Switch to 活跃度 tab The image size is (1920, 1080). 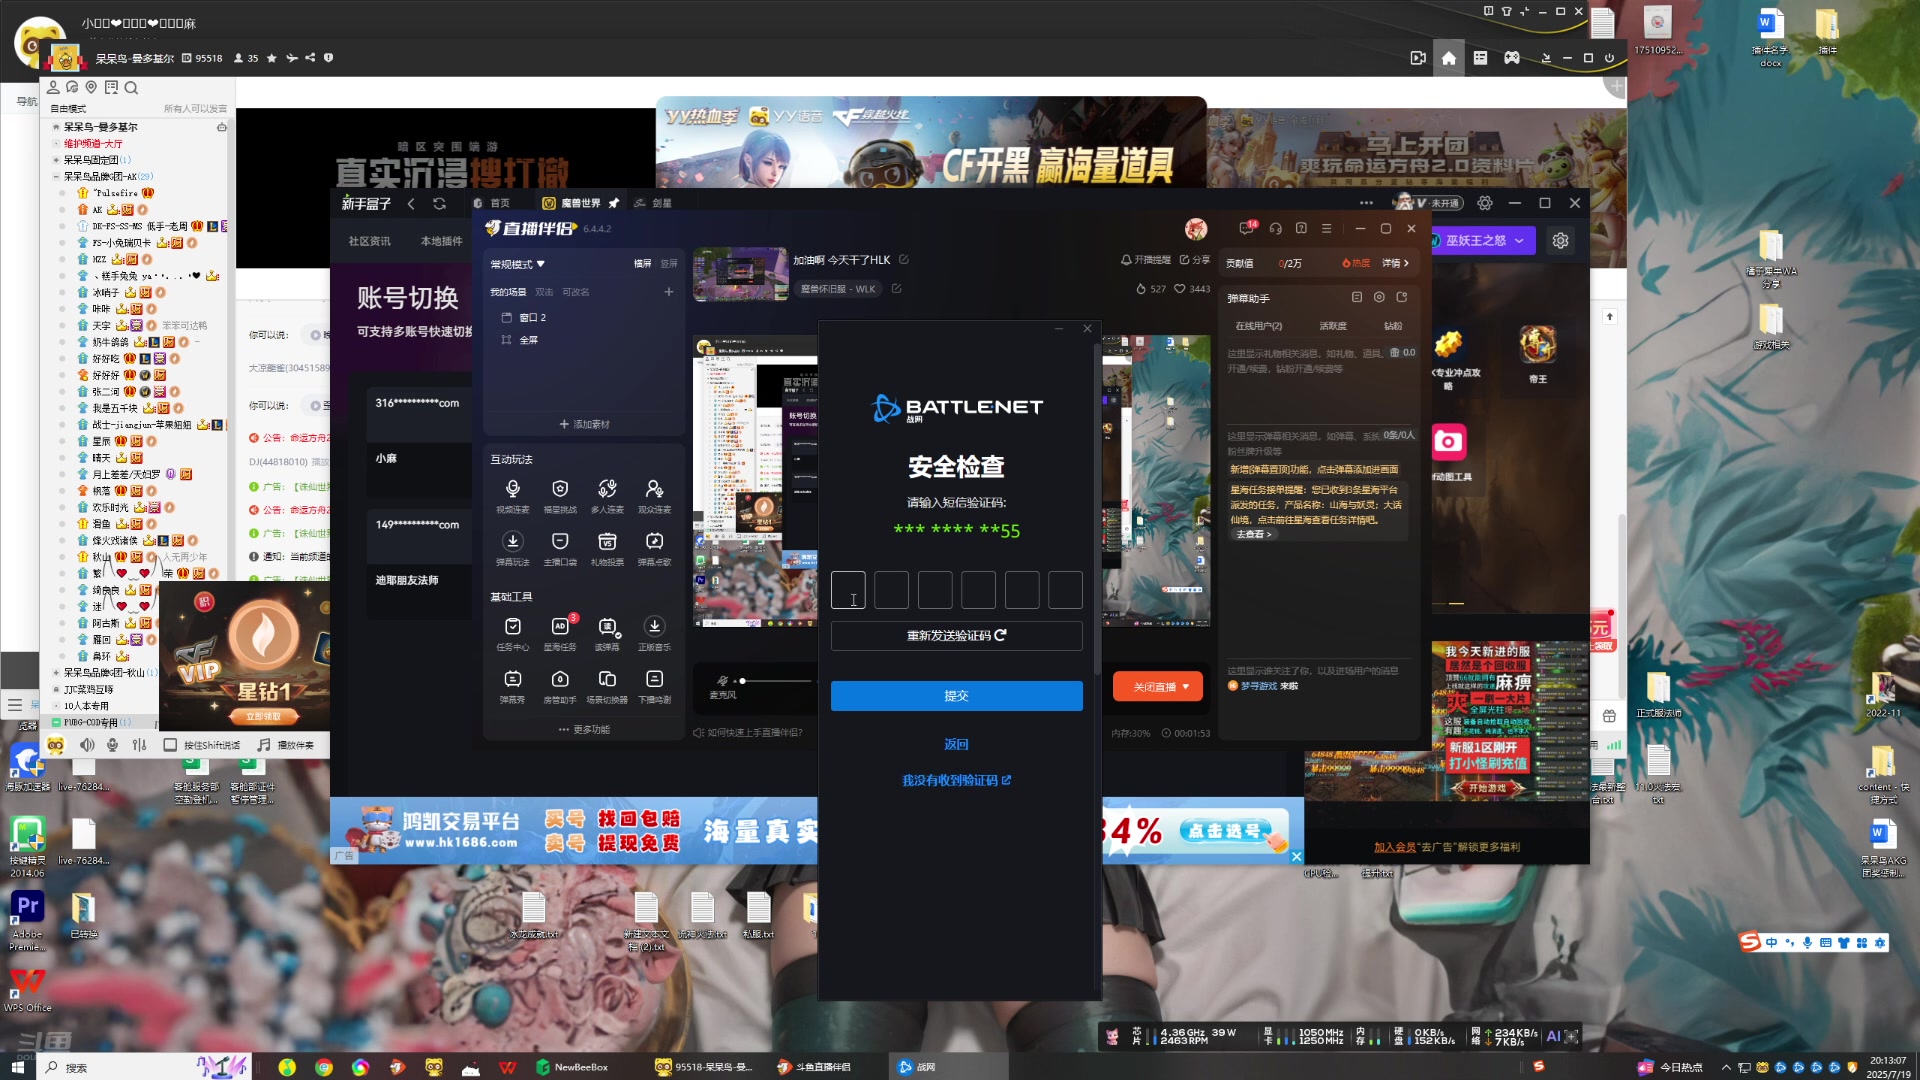(1333, 326)
